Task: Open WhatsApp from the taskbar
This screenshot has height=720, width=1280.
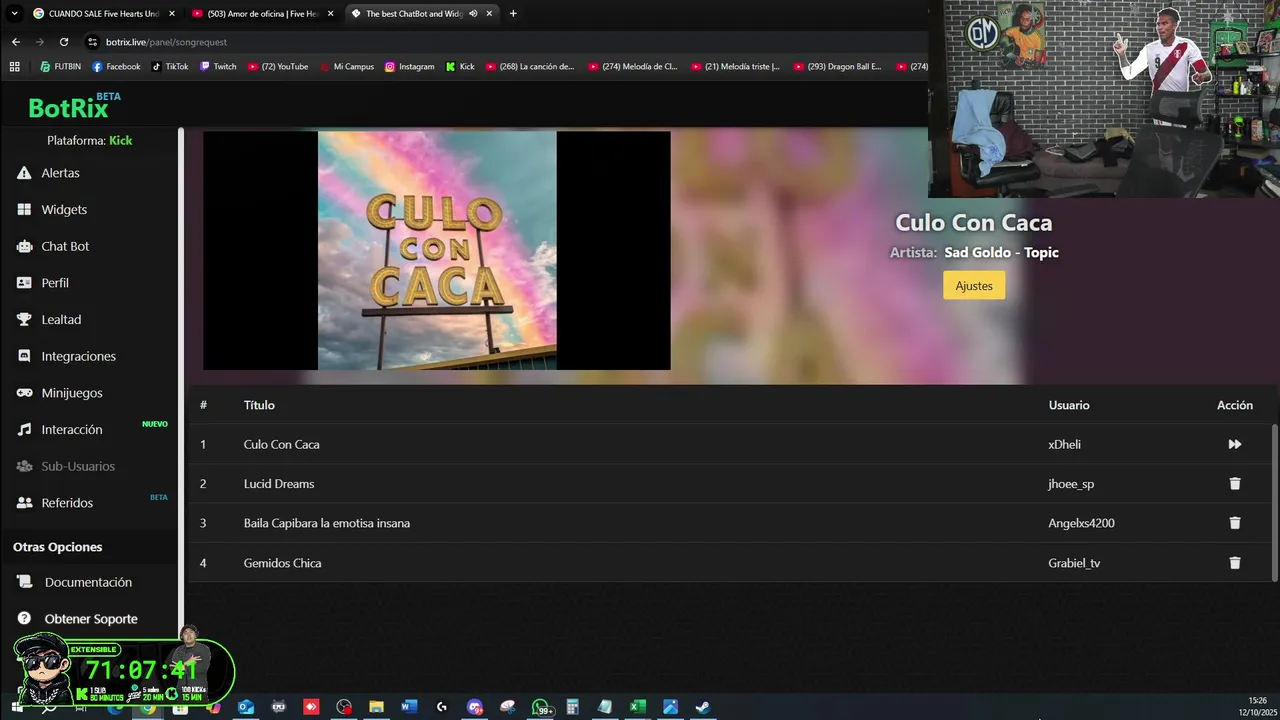Action: coord(541,707)
